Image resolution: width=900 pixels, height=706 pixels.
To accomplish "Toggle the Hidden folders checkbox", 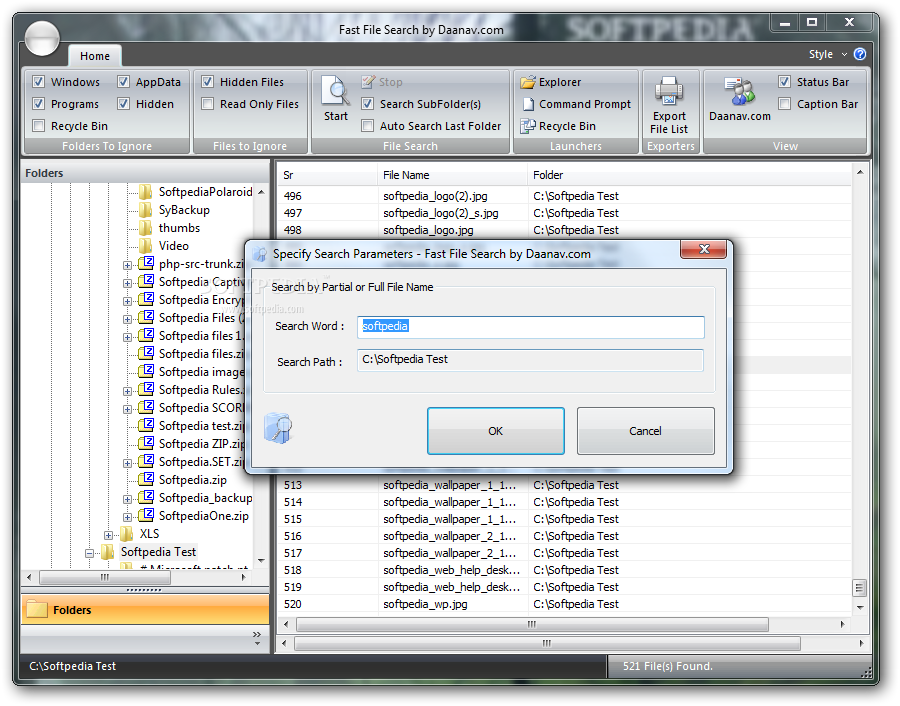I will 123,104.
